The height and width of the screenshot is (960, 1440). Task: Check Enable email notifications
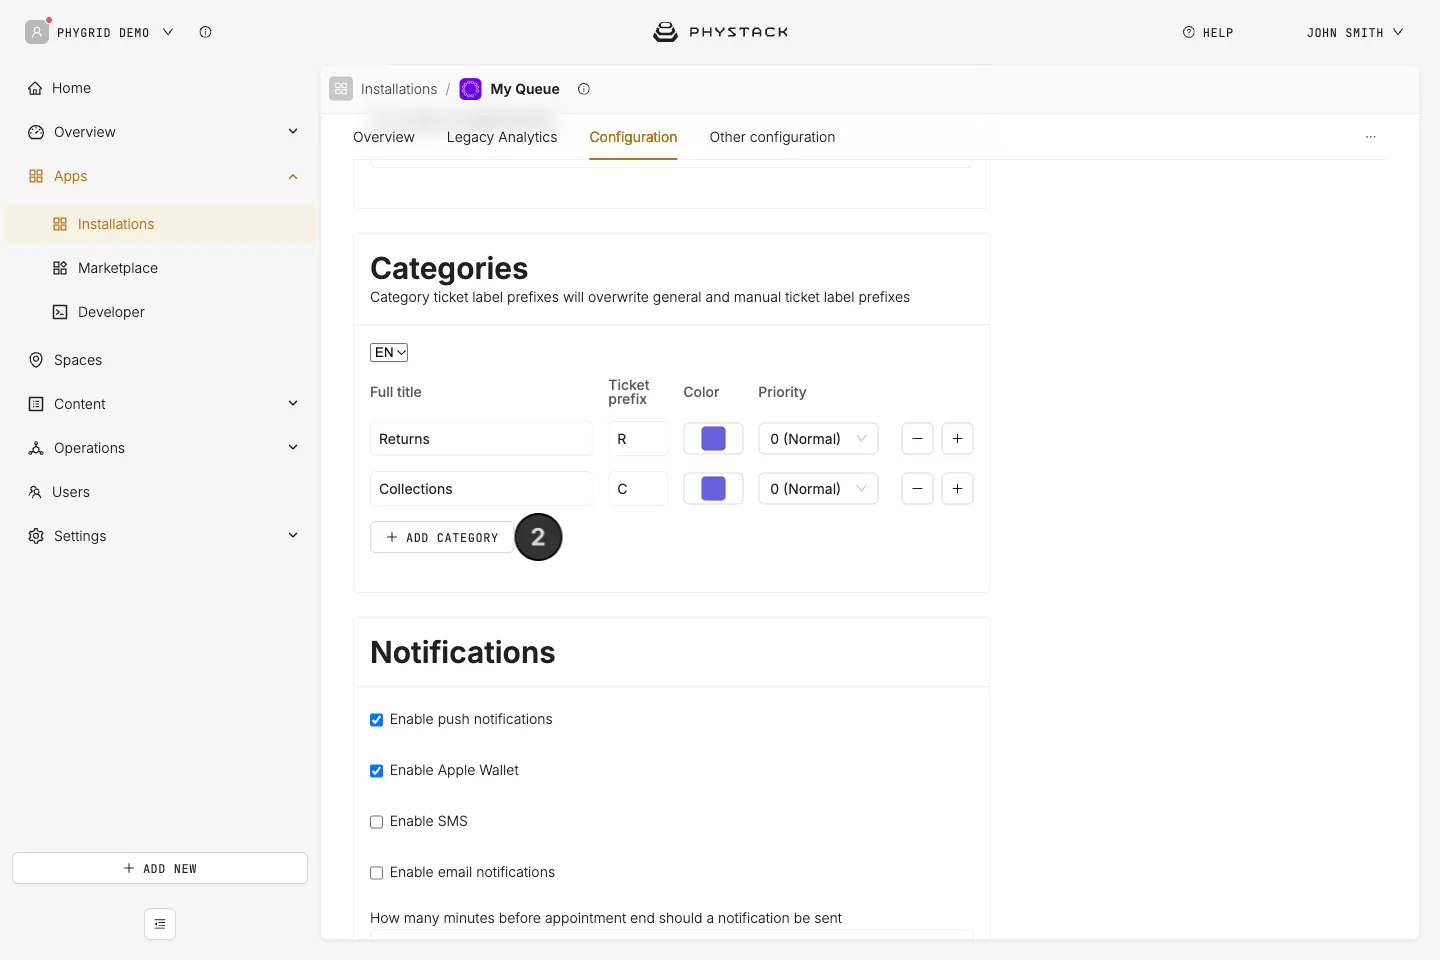(x=377, y=873)
